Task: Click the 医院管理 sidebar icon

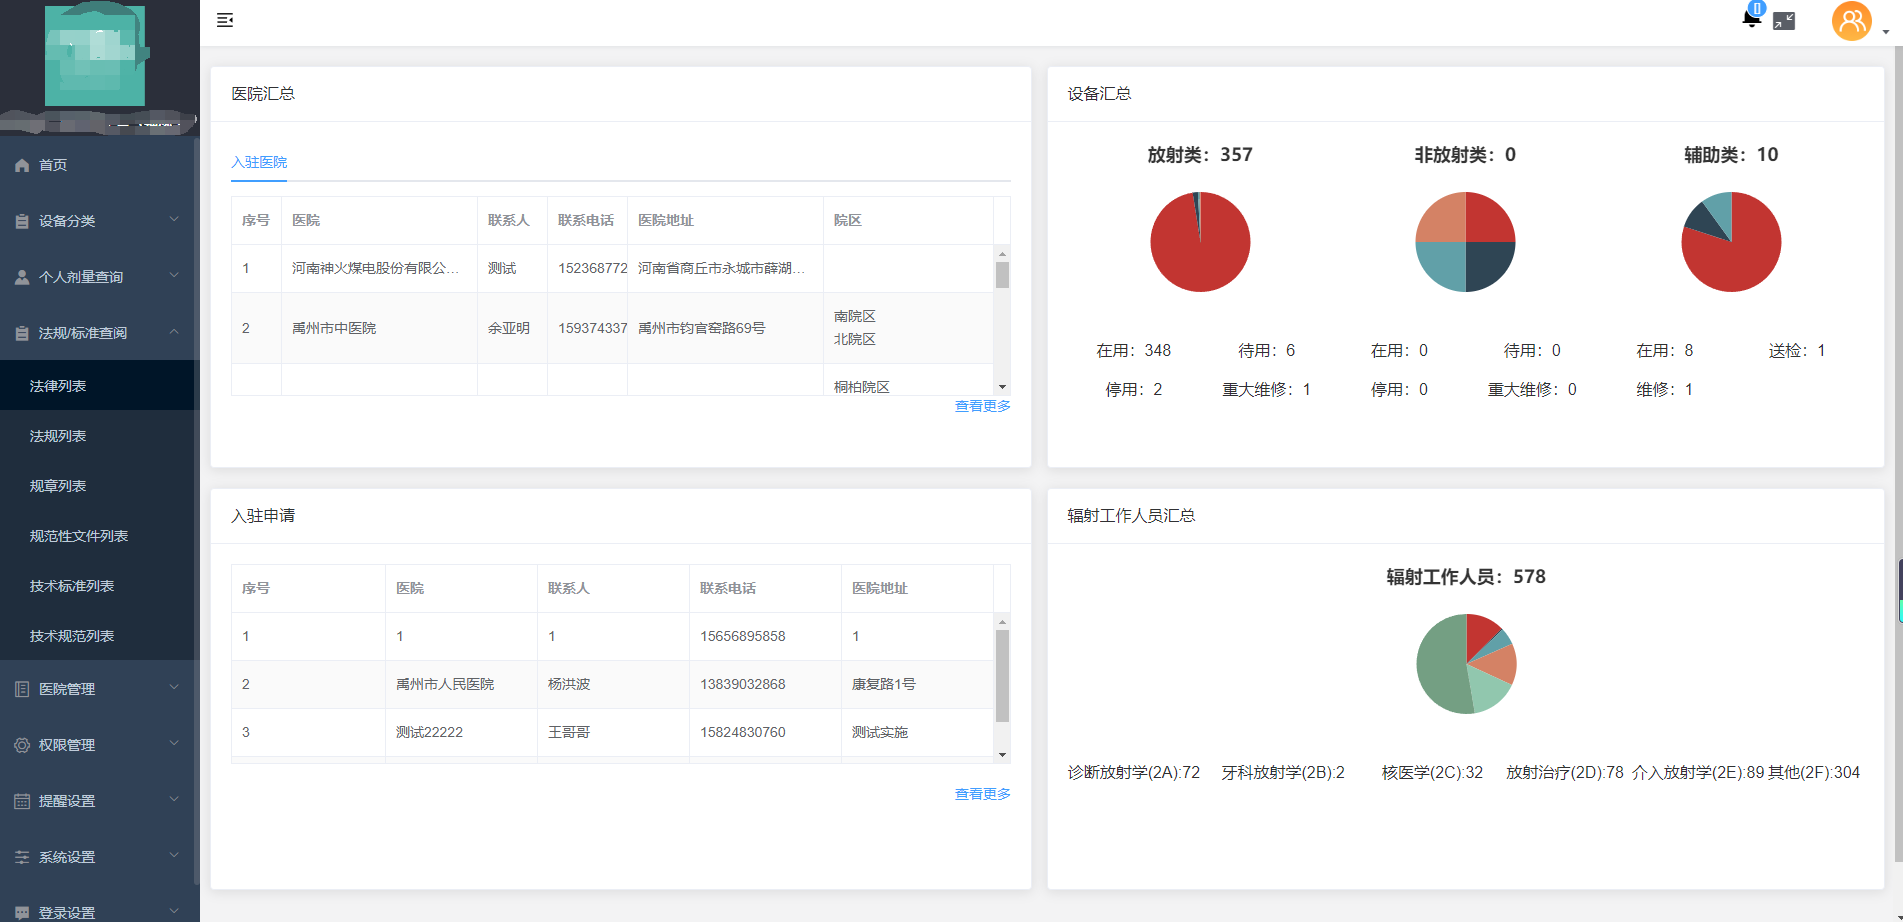Action: point(22,689)
